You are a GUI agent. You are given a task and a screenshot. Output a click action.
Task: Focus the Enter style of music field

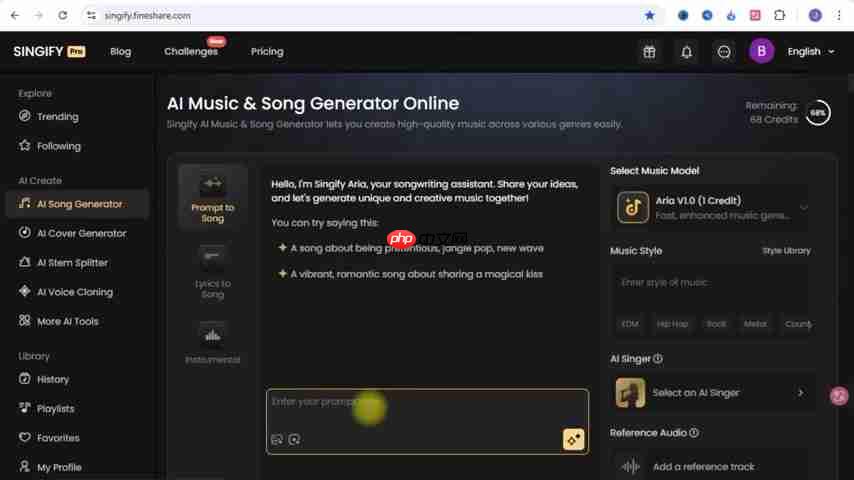(x=713, y=283)
